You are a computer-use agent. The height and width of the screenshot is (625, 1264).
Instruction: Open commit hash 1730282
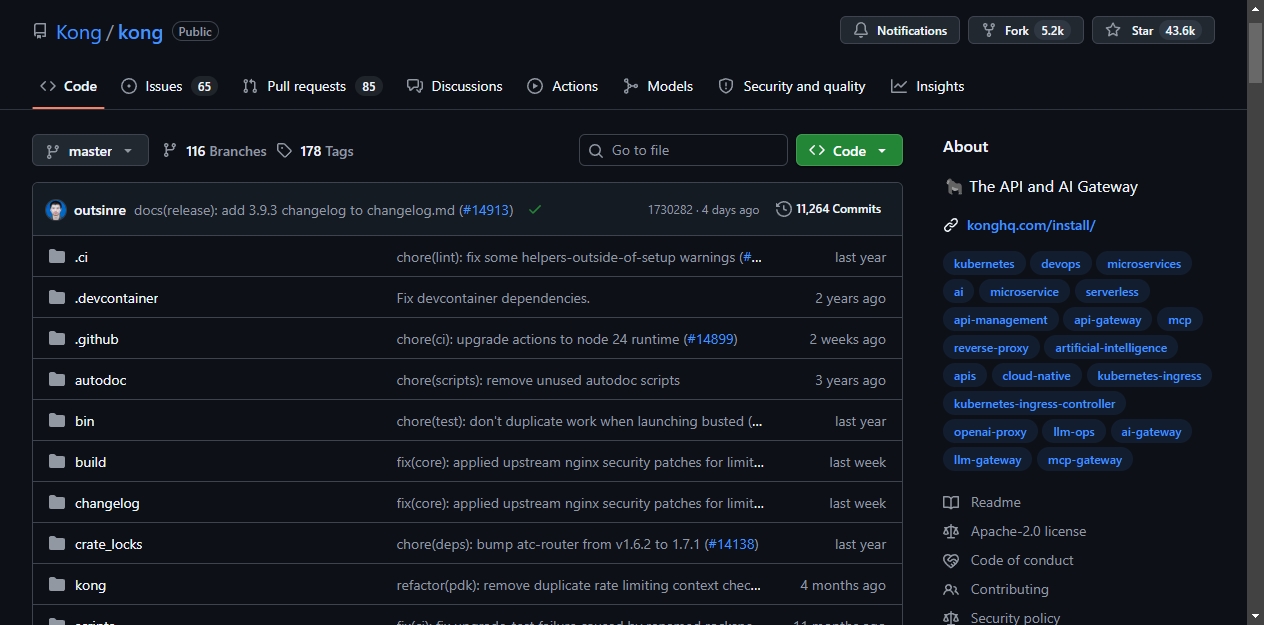[670, 210]
